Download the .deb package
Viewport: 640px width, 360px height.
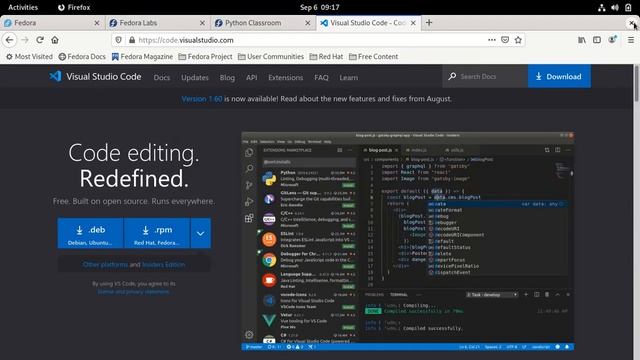(x=90, y=233)
